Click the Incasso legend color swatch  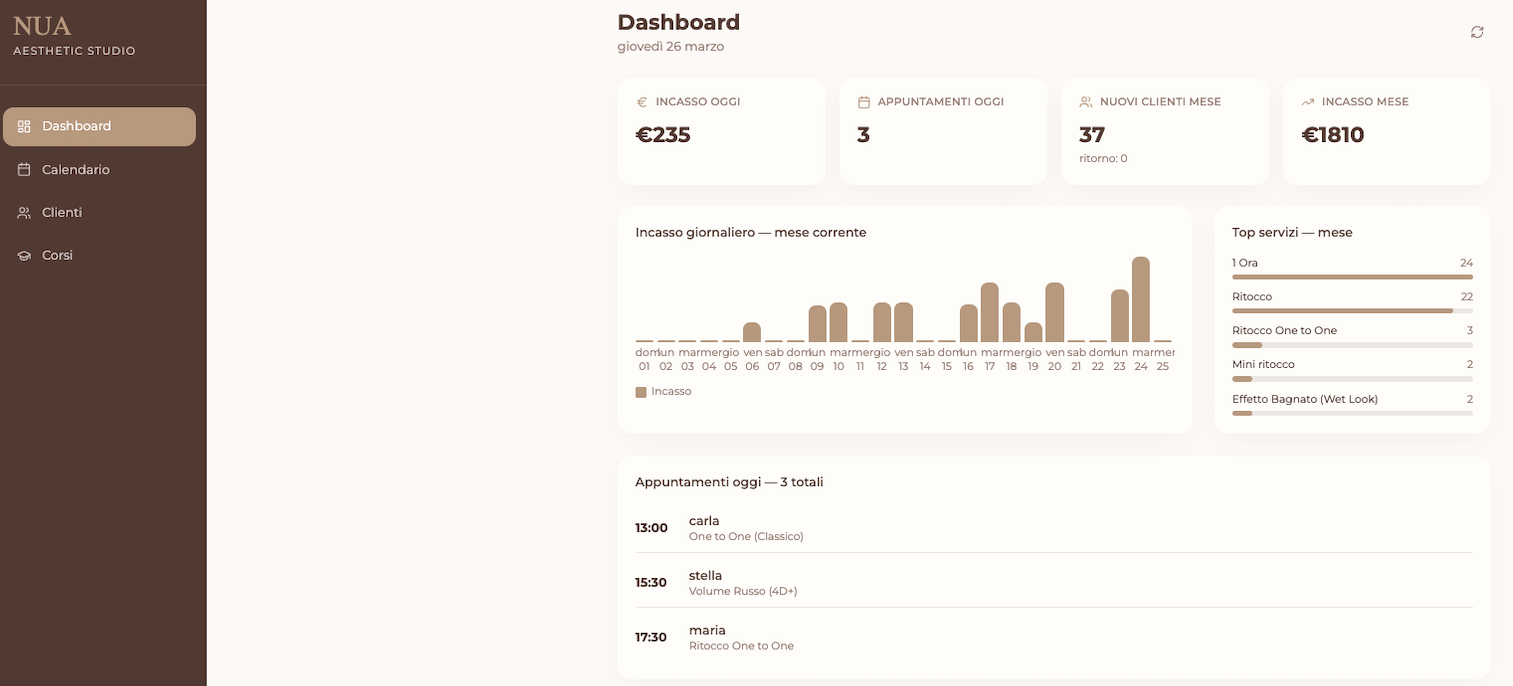641,392
